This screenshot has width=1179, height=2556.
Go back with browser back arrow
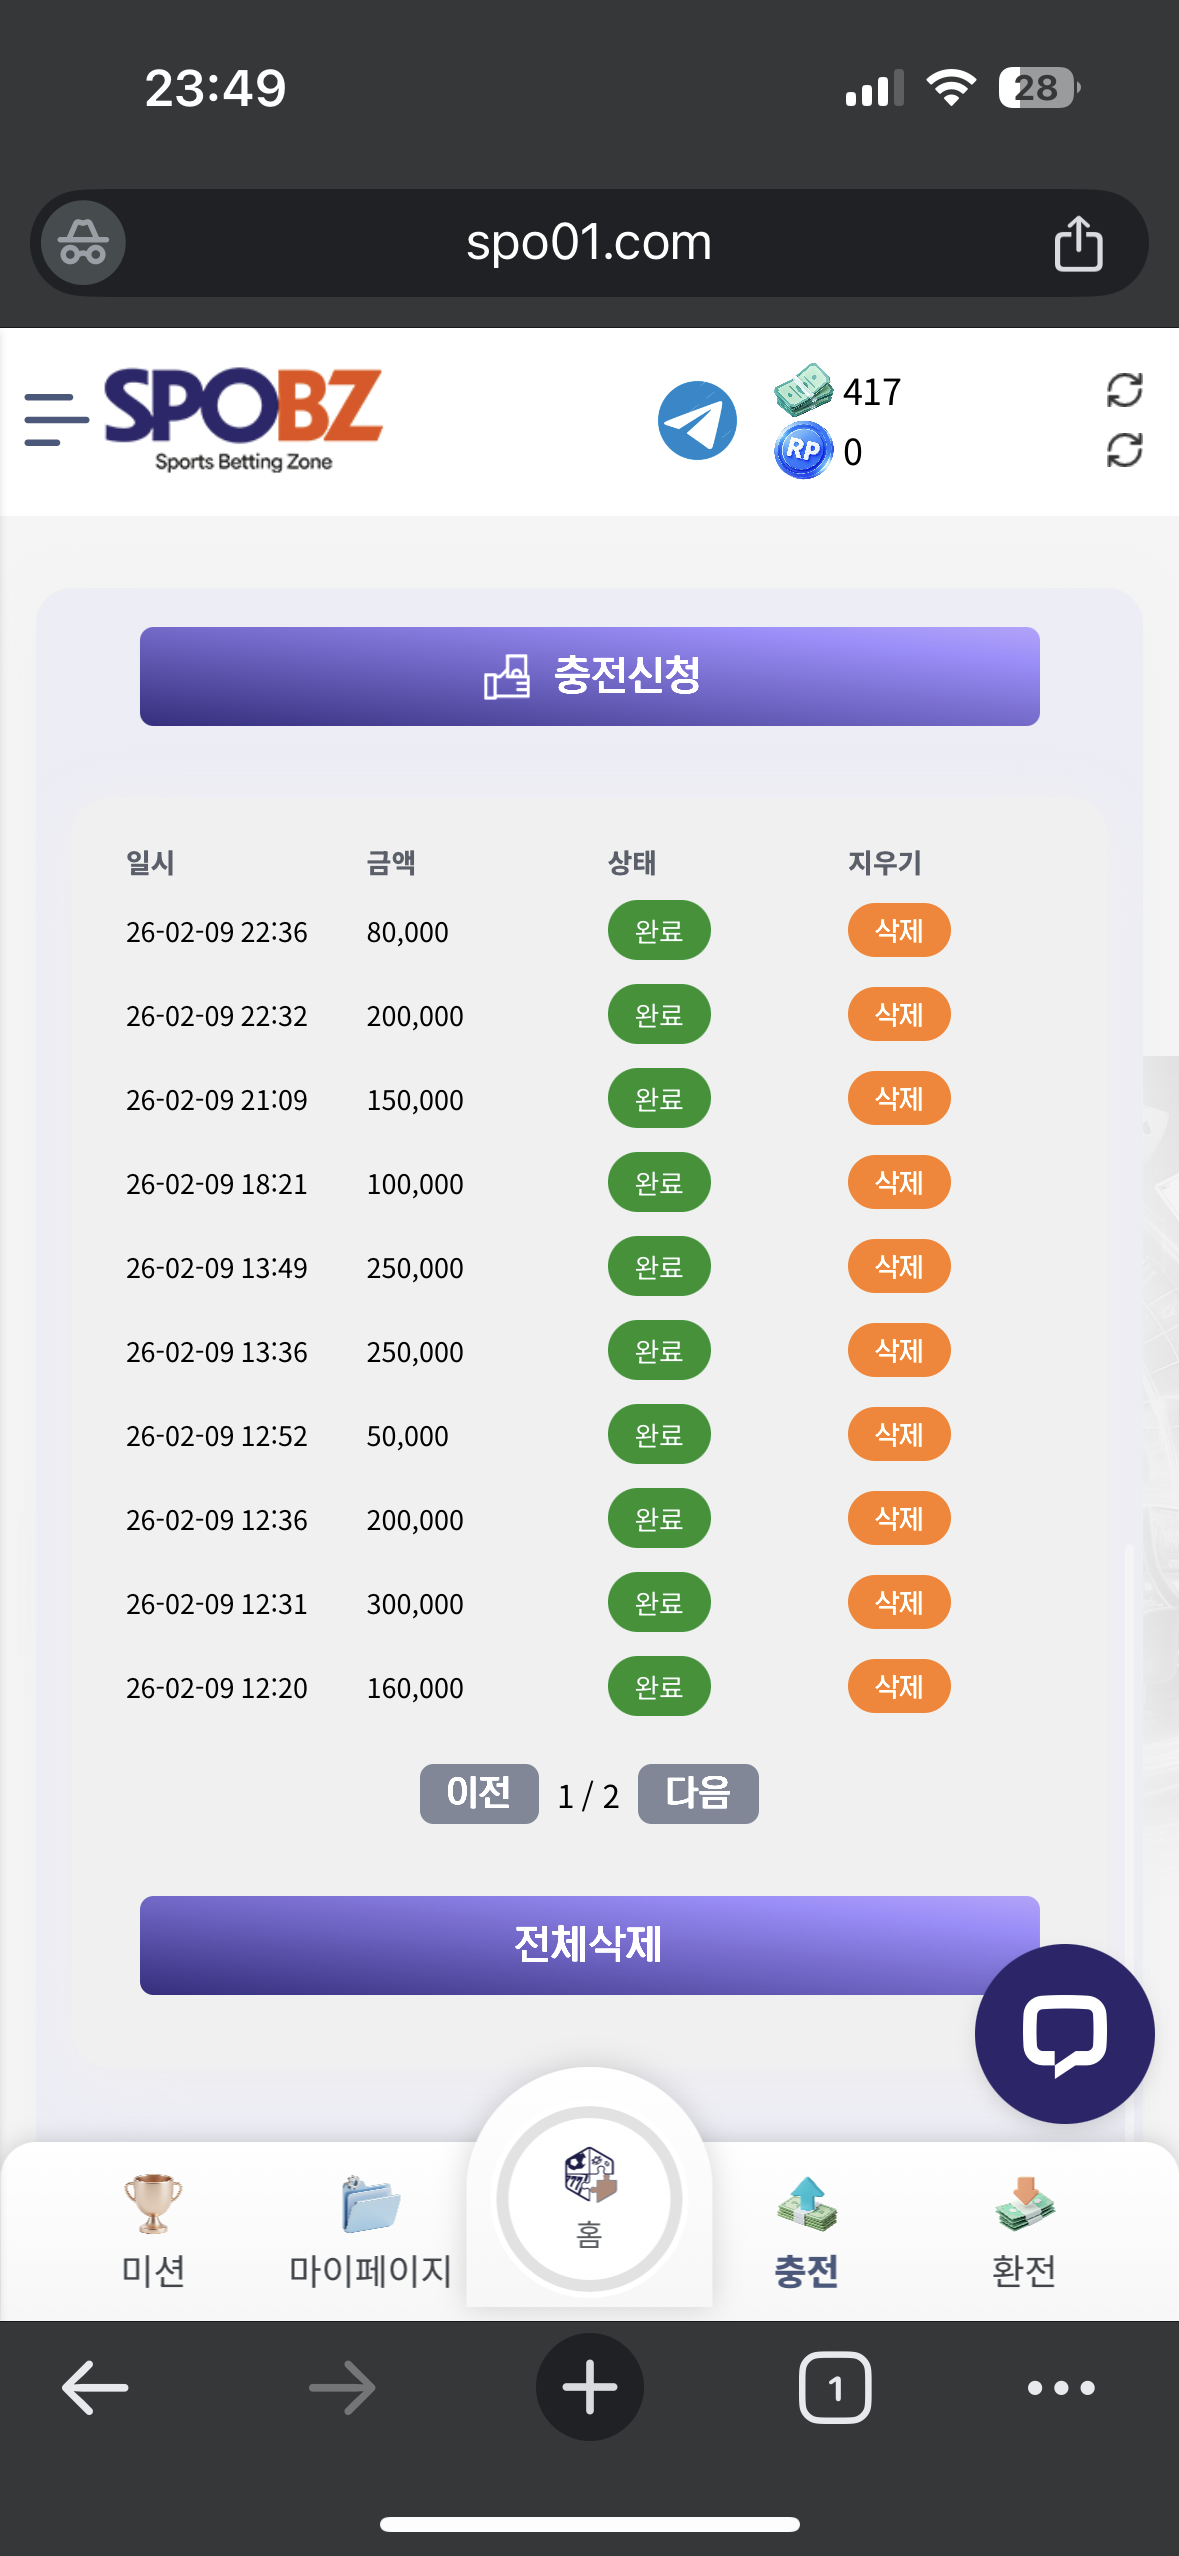(x=95, y=2387)
